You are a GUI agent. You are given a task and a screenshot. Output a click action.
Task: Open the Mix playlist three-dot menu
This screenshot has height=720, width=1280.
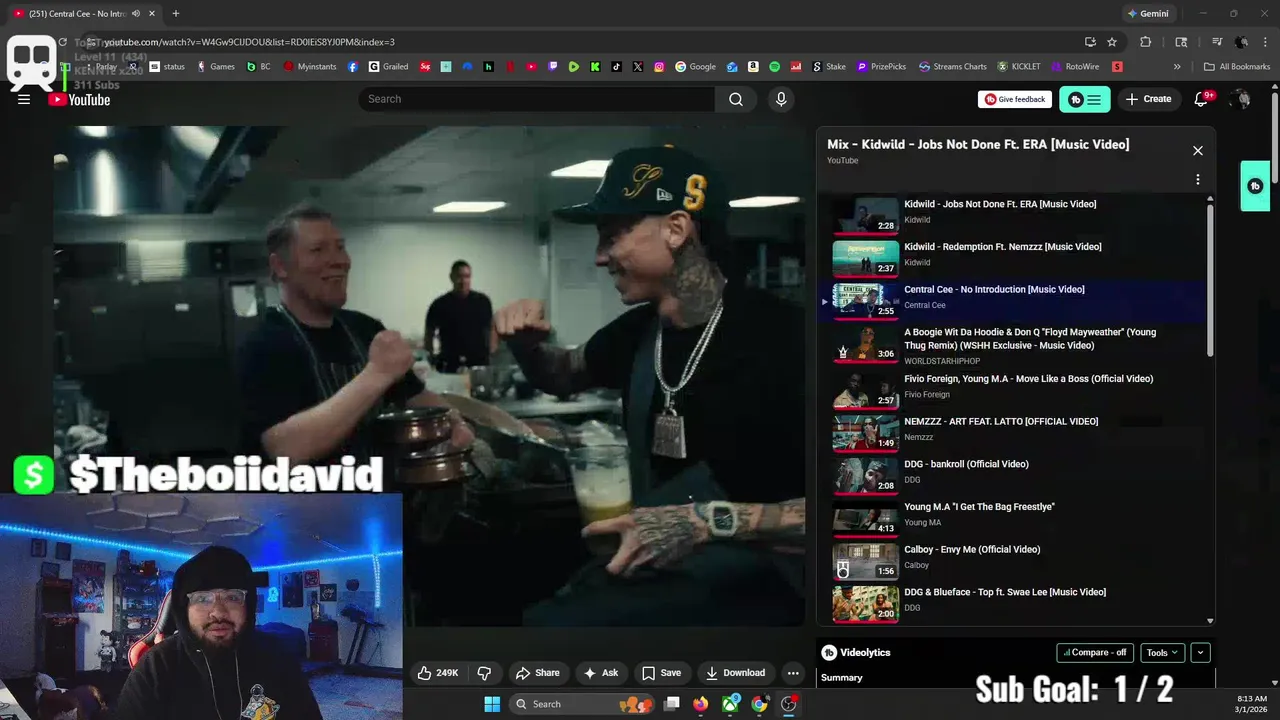tap(1197, 180)
